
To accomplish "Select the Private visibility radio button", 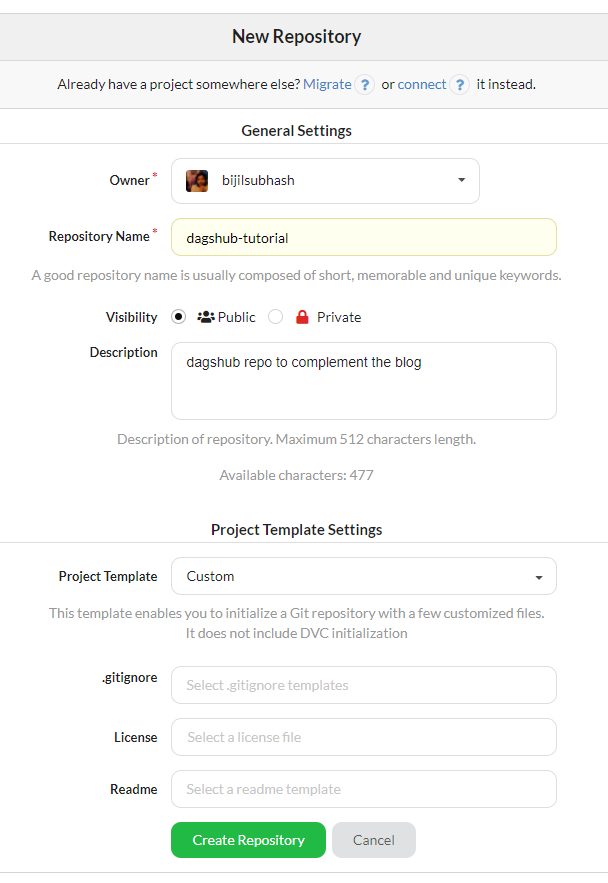I will [275, 317].
